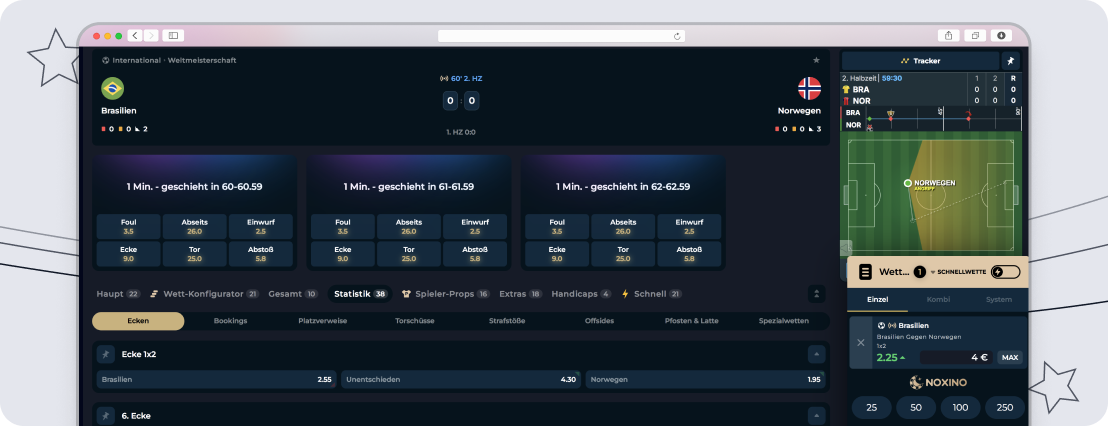This screenshot has width=1108, height=426.
Task: Reload the page in the address bar
Action: [x=677, y=36]
